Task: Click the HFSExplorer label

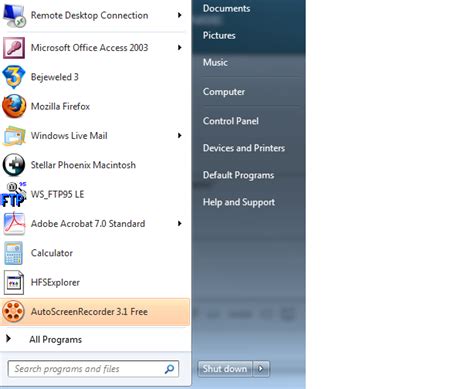Action: tap(55, 283)
